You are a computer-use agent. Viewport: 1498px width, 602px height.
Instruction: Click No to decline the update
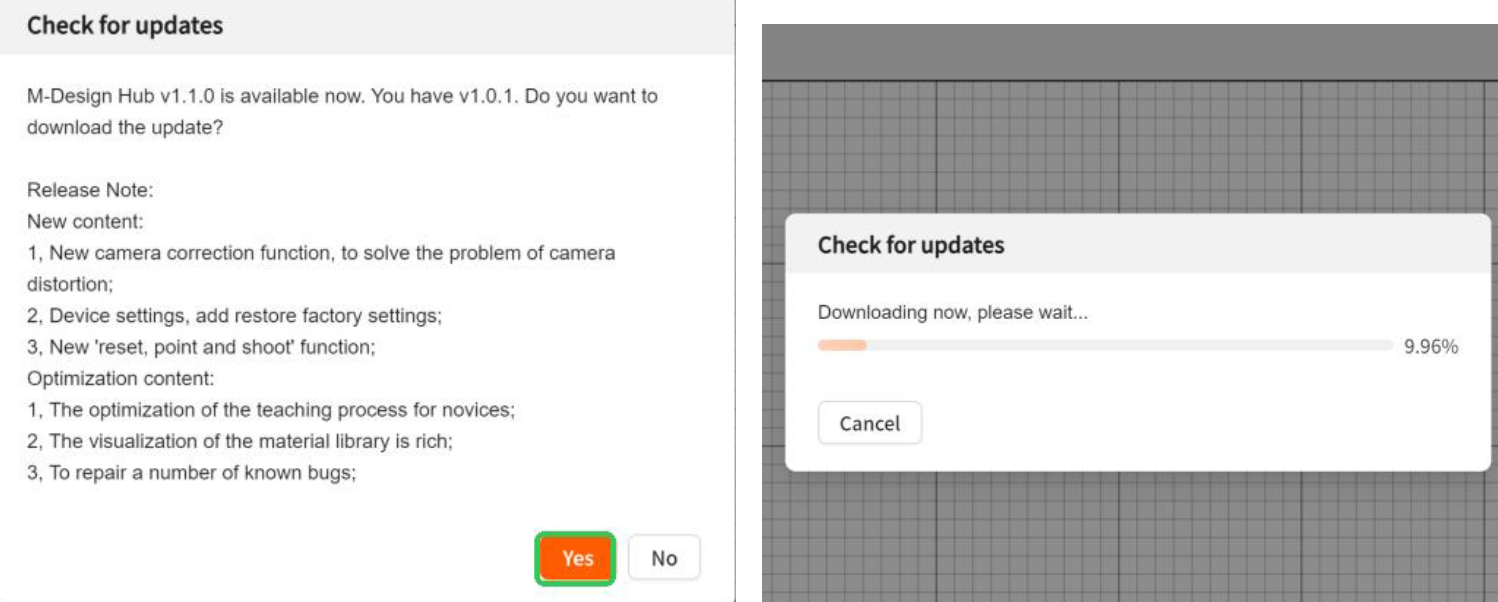tap(664, 558)
